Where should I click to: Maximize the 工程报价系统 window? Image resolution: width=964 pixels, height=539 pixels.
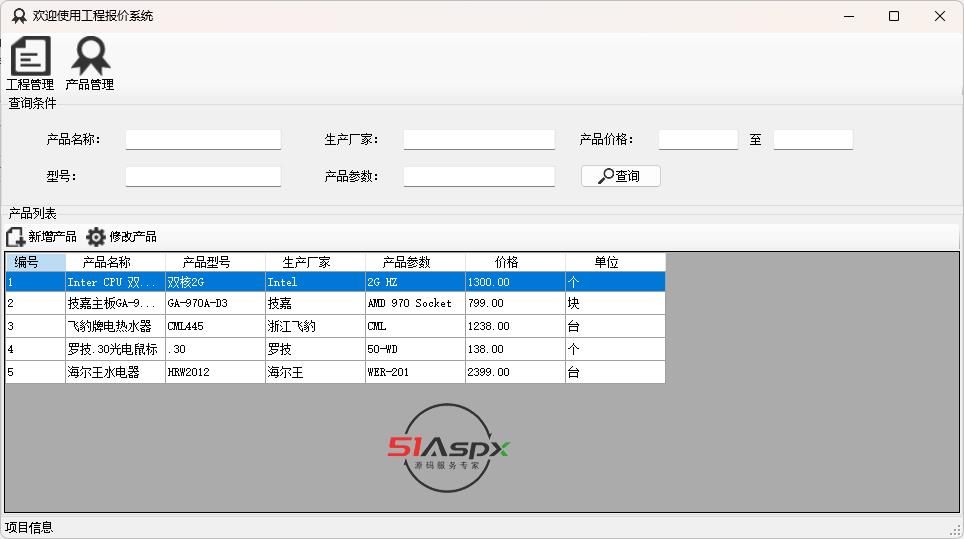[x=894, y=16]
